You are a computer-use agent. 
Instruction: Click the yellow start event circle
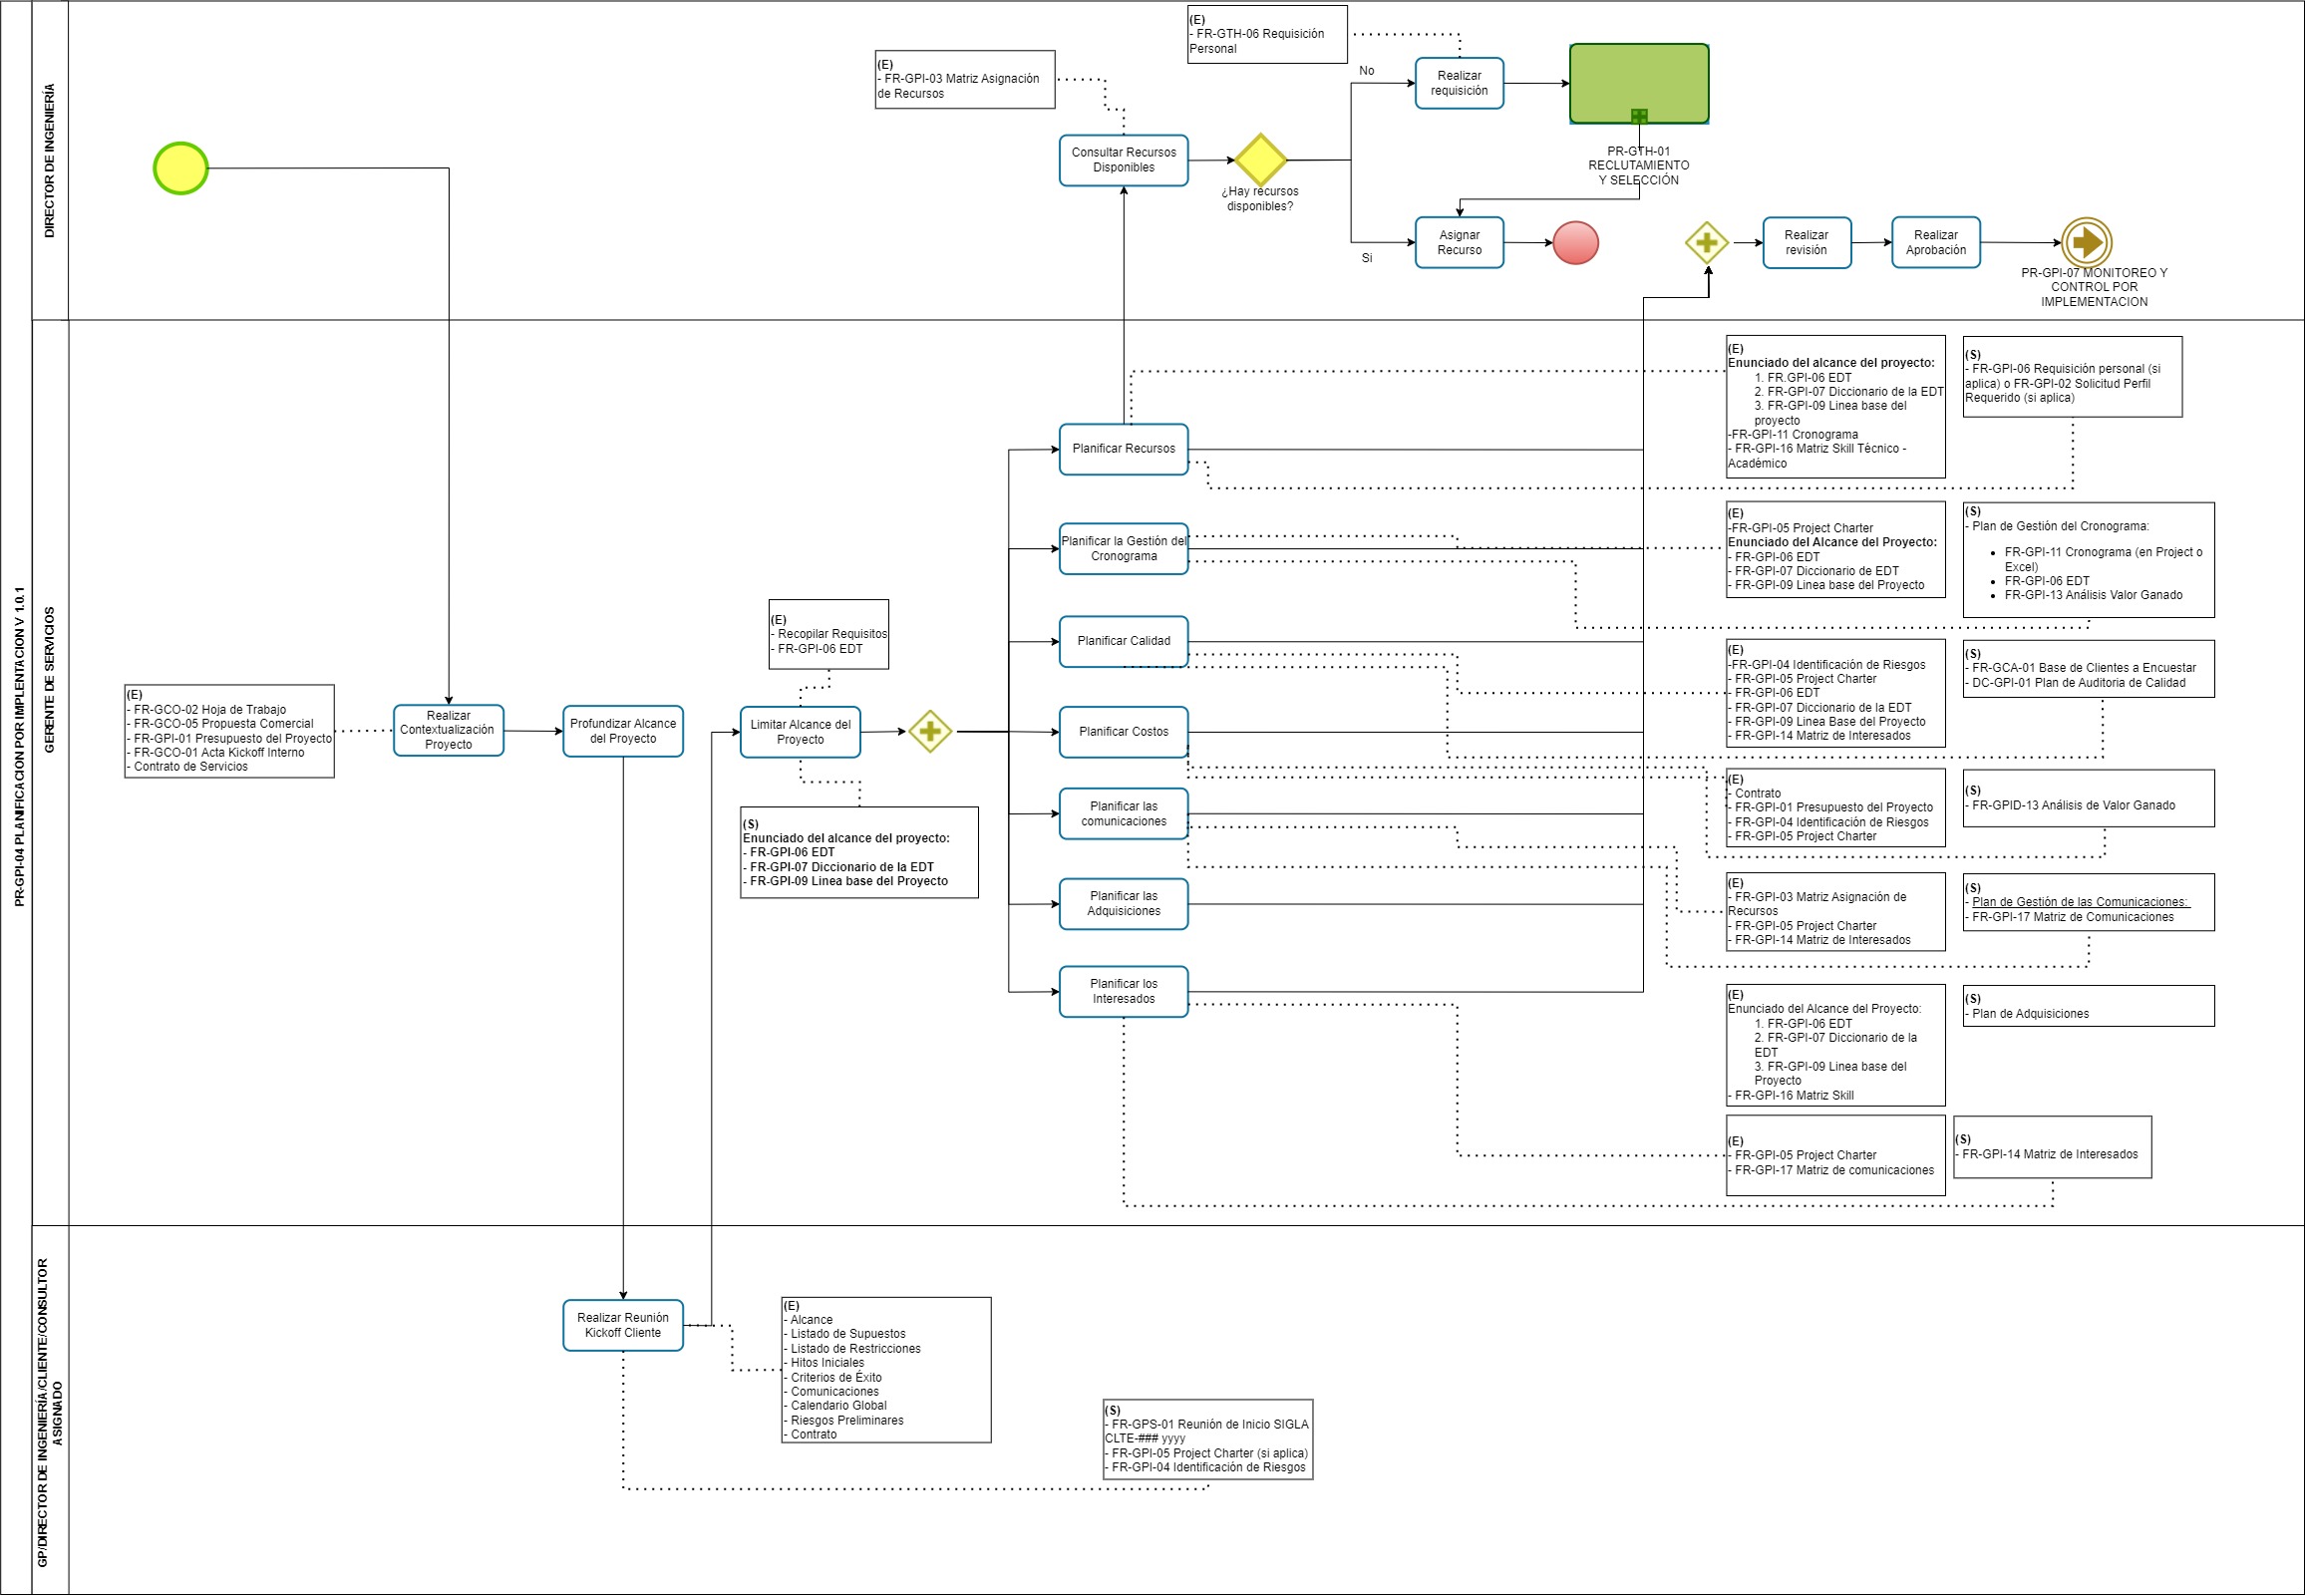coord(180,168)
